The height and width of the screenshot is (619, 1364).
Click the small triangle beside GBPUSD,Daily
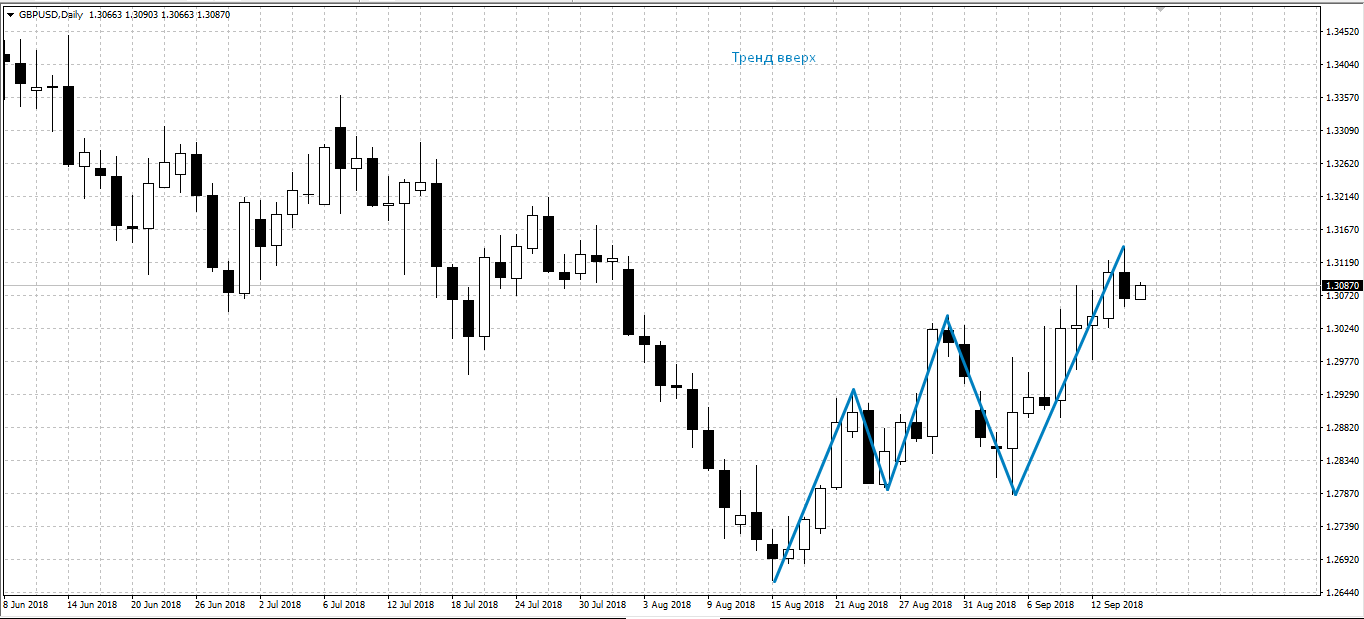click(10, 15)
